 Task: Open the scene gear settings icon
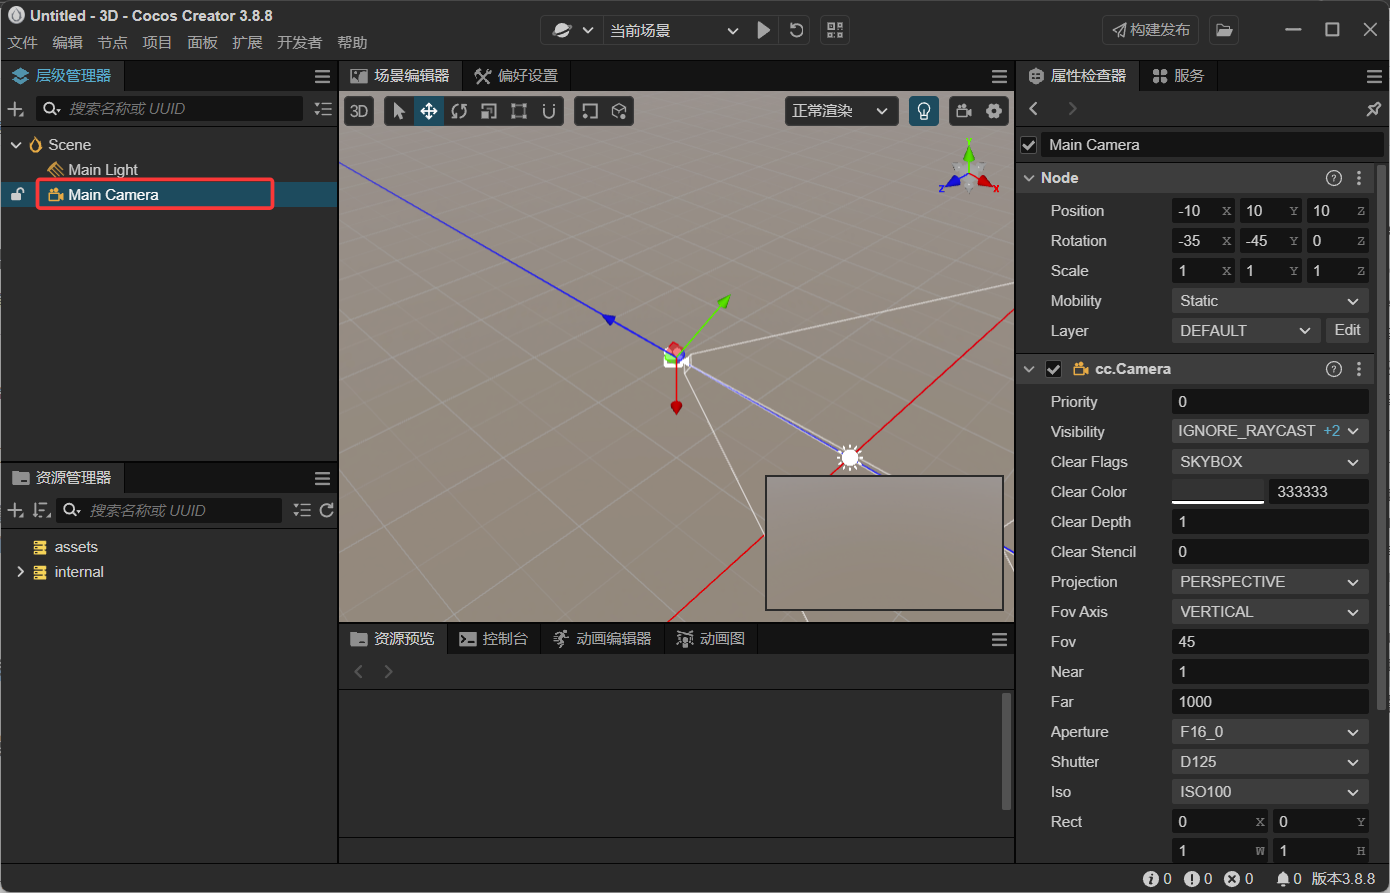click(x=994, y=111)
